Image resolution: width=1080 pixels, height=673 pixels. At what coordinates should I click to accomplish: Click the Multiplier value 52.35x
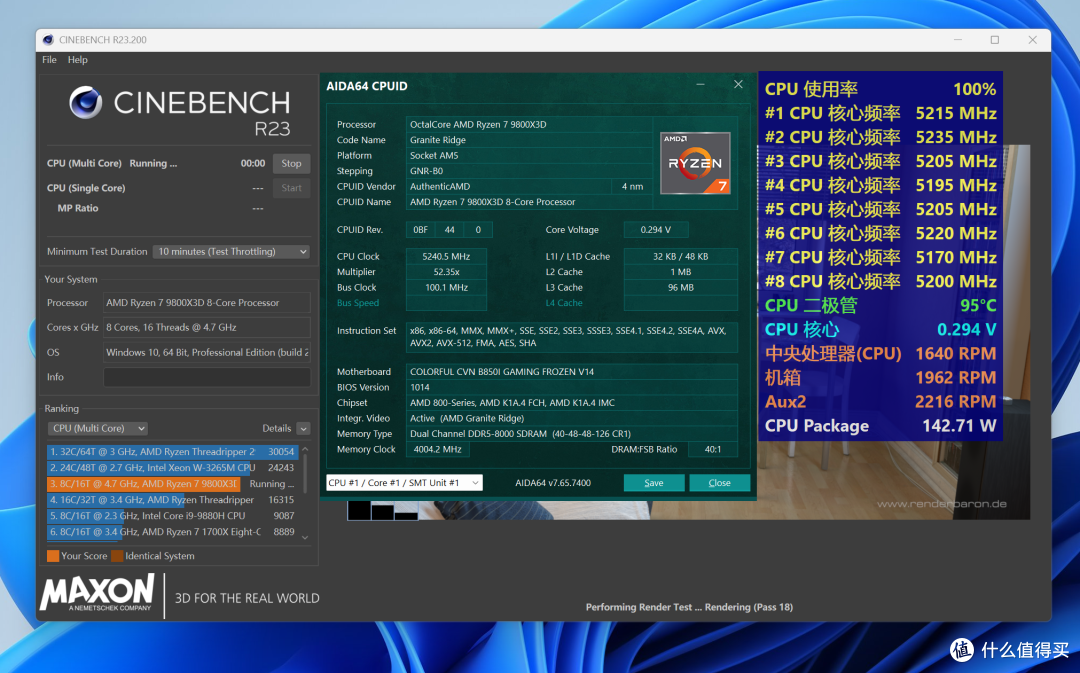click(x=446, y=272)
